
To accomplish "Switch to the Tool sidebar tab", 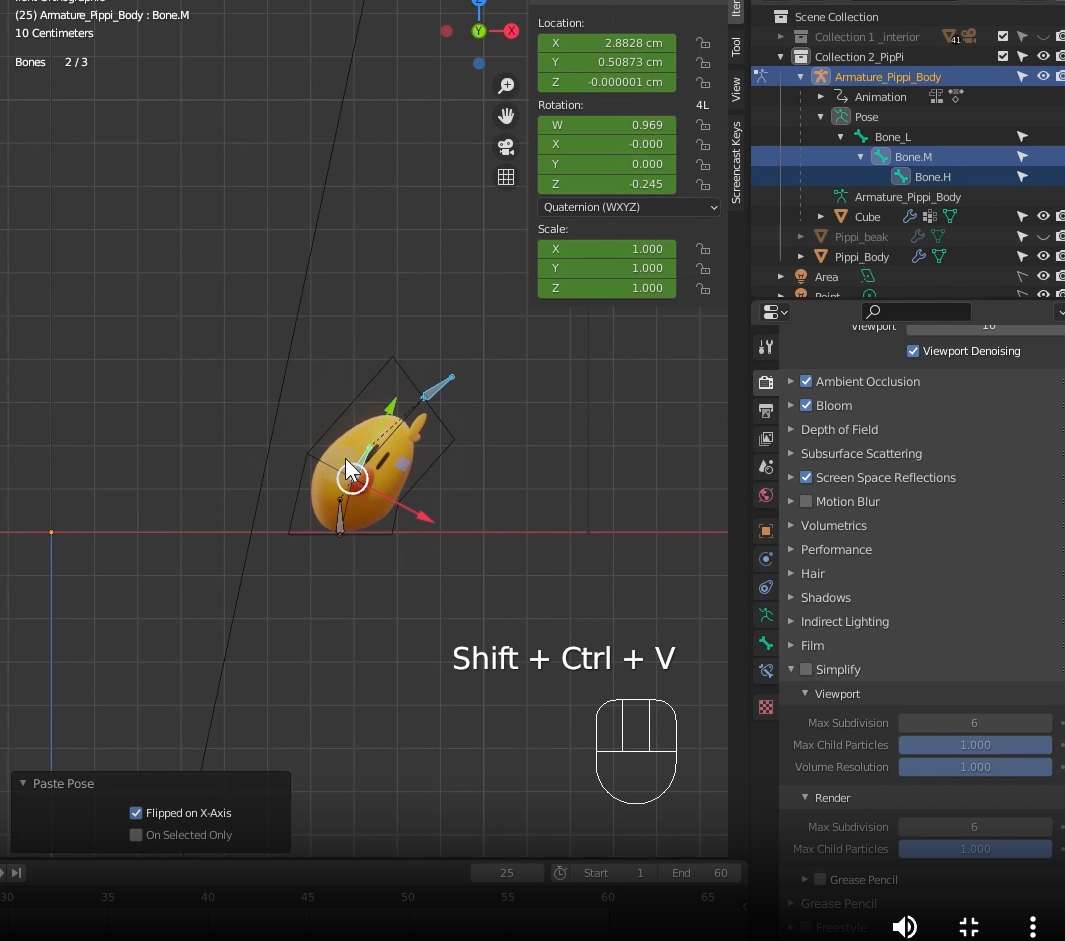I will tap(736, 47).
